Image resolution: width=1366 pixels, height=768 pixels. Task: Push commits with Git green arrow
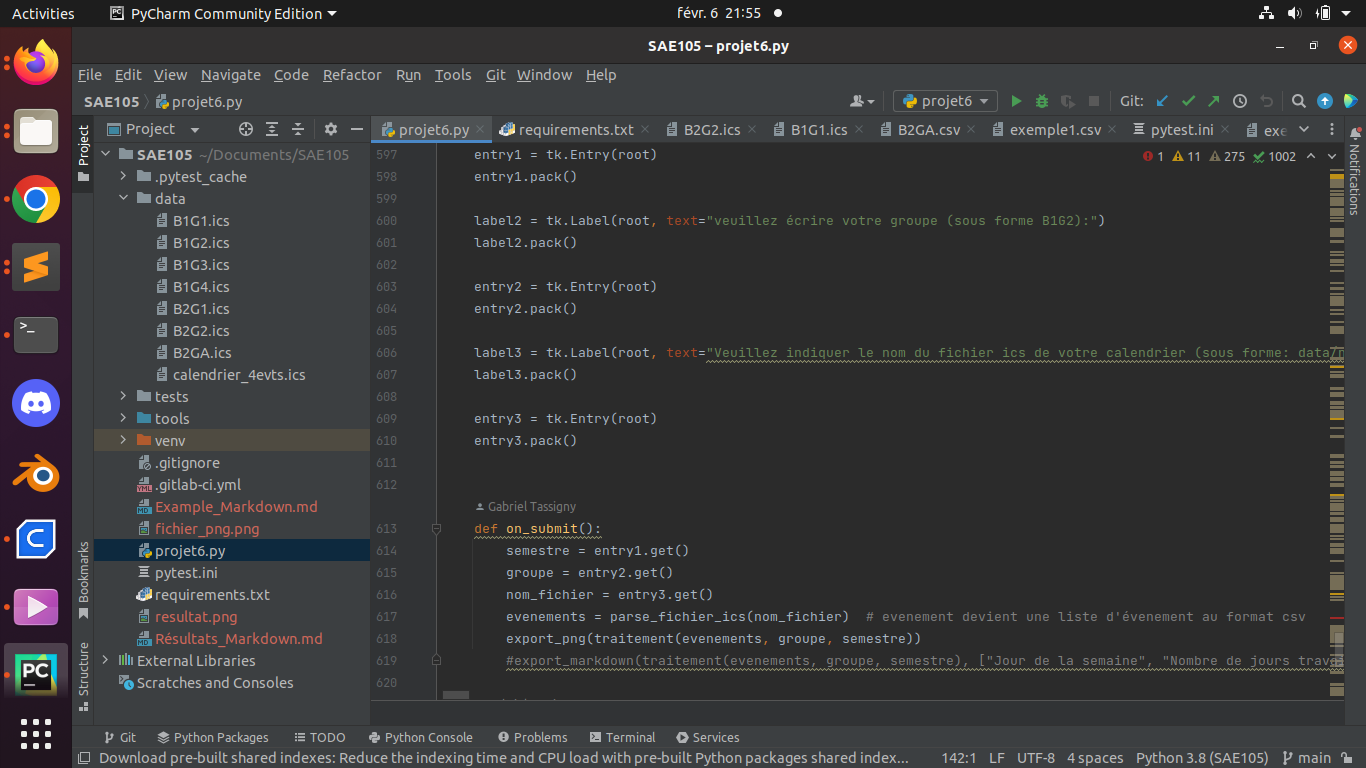pos(1214,101)
